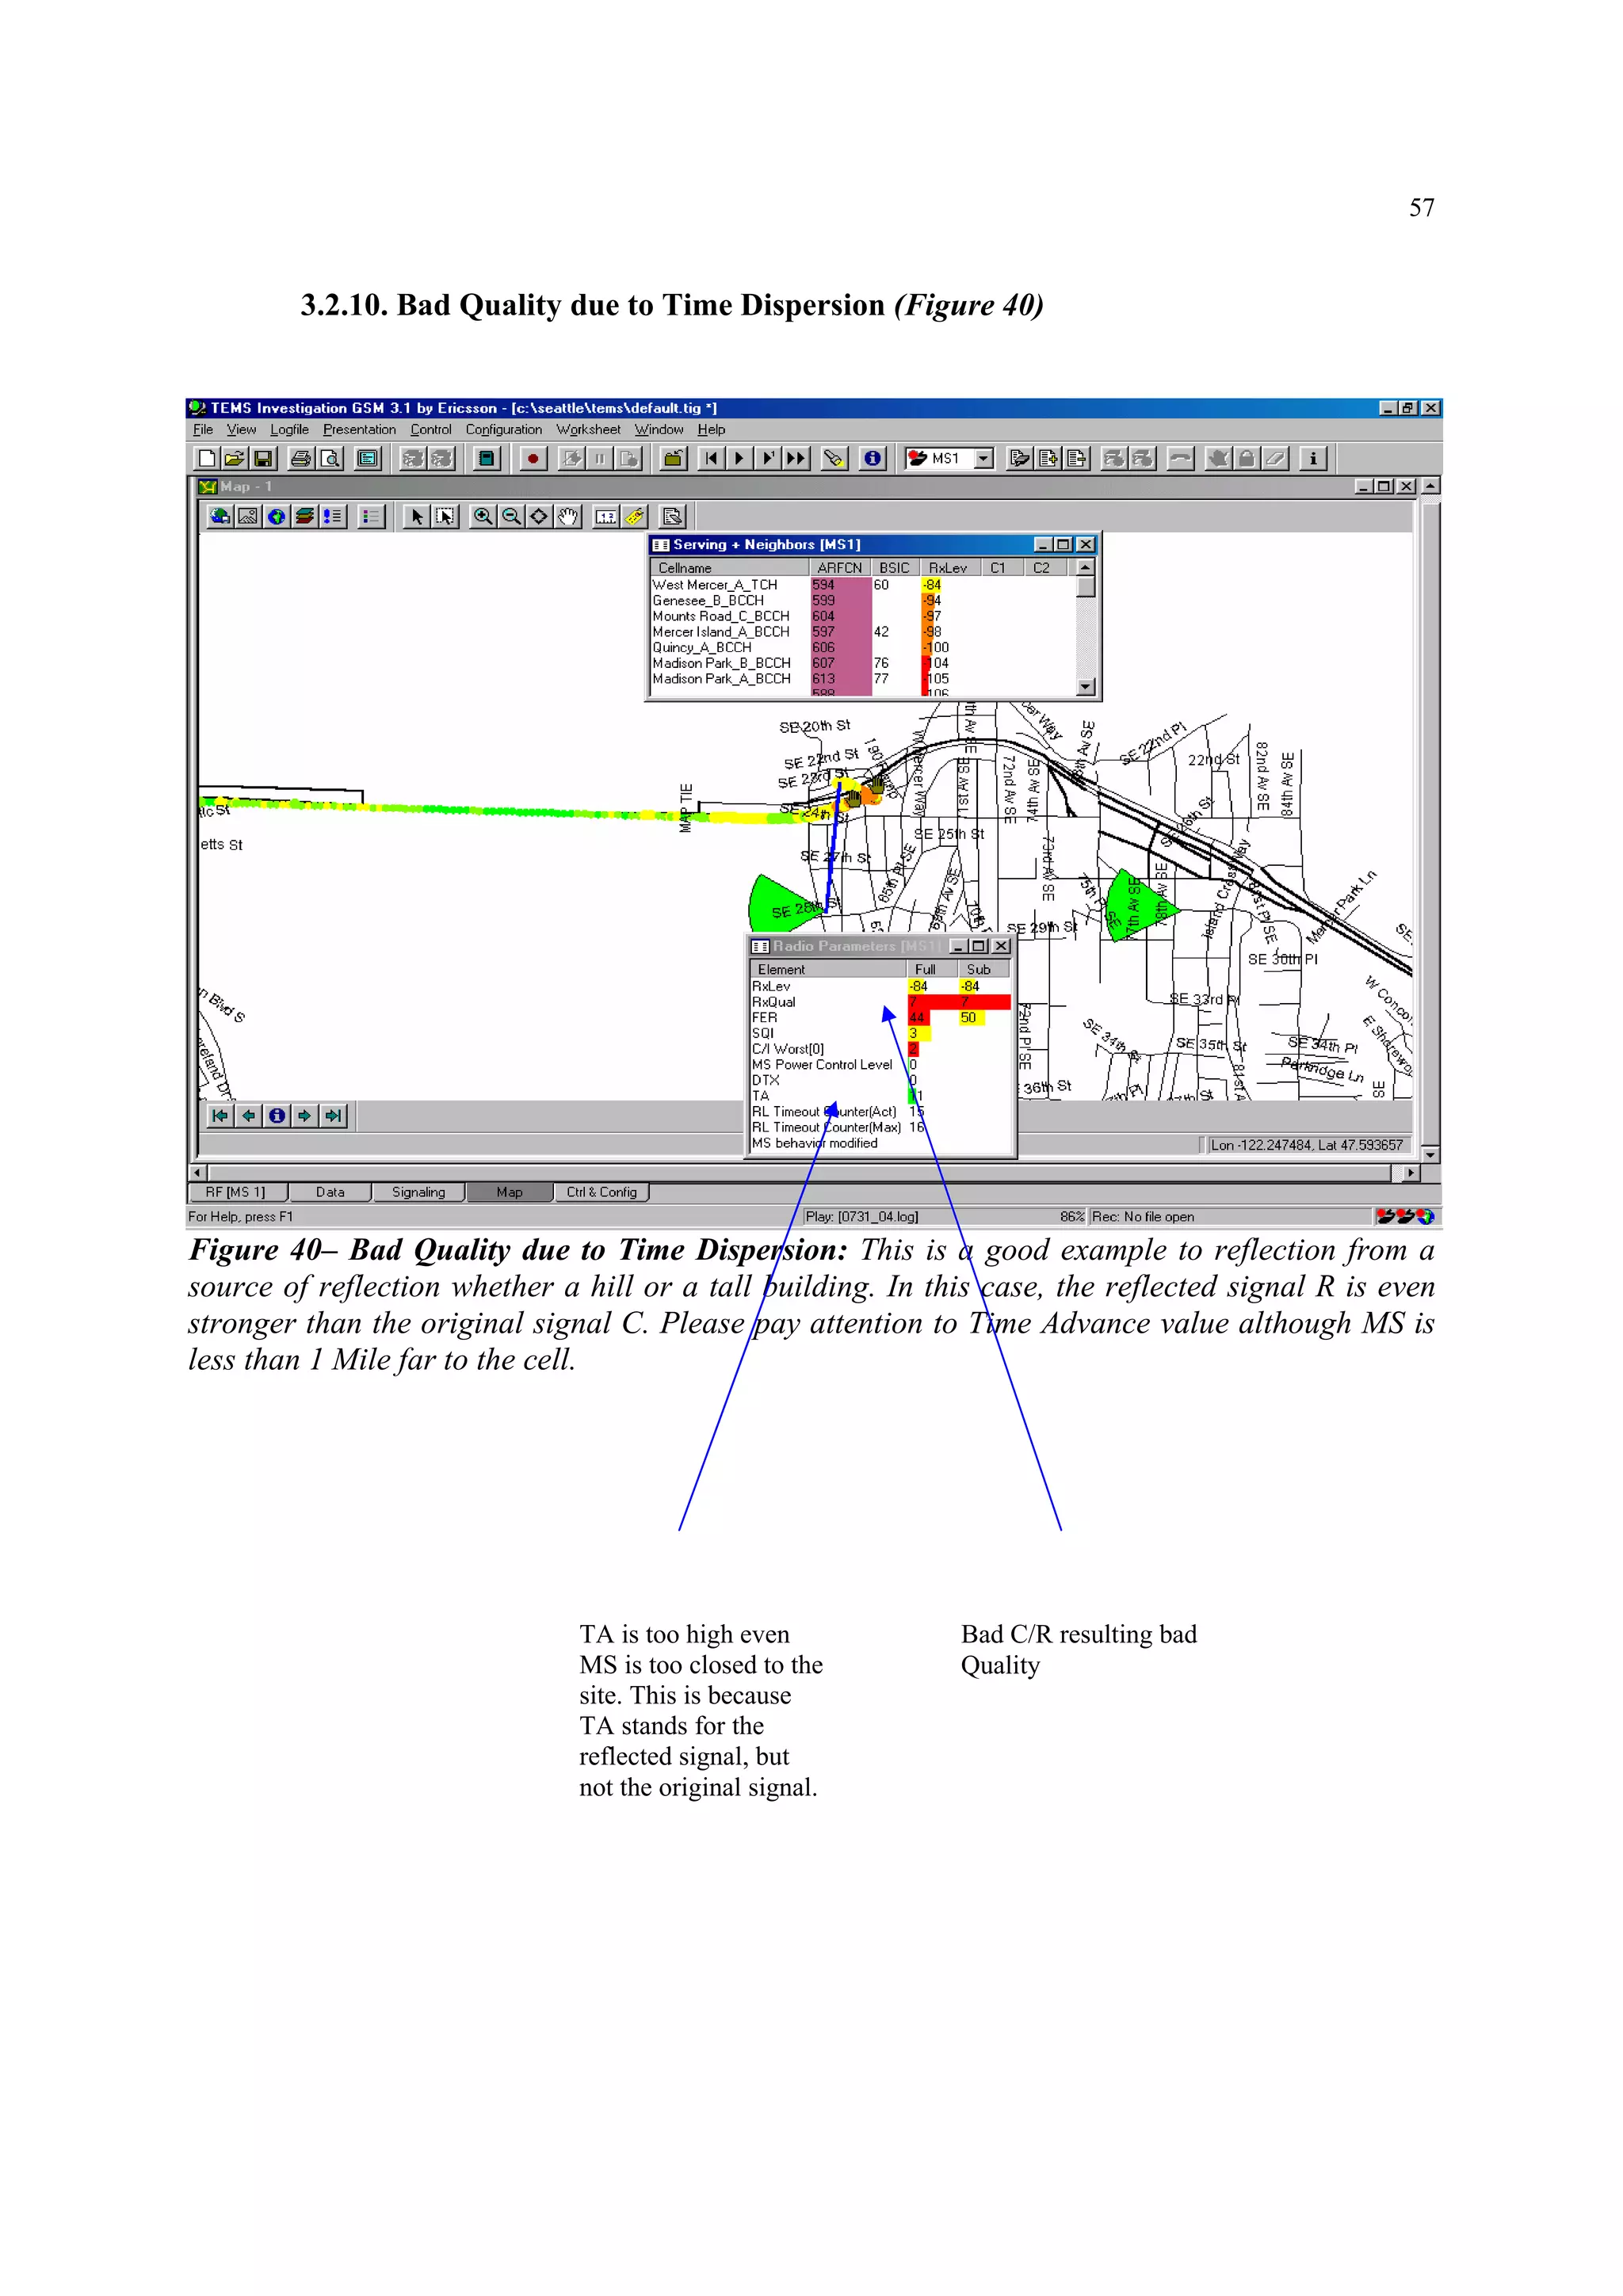Viewport: 1623px width, 2296px height.
Task: Select the hand Pan tool
Action: 568,516
